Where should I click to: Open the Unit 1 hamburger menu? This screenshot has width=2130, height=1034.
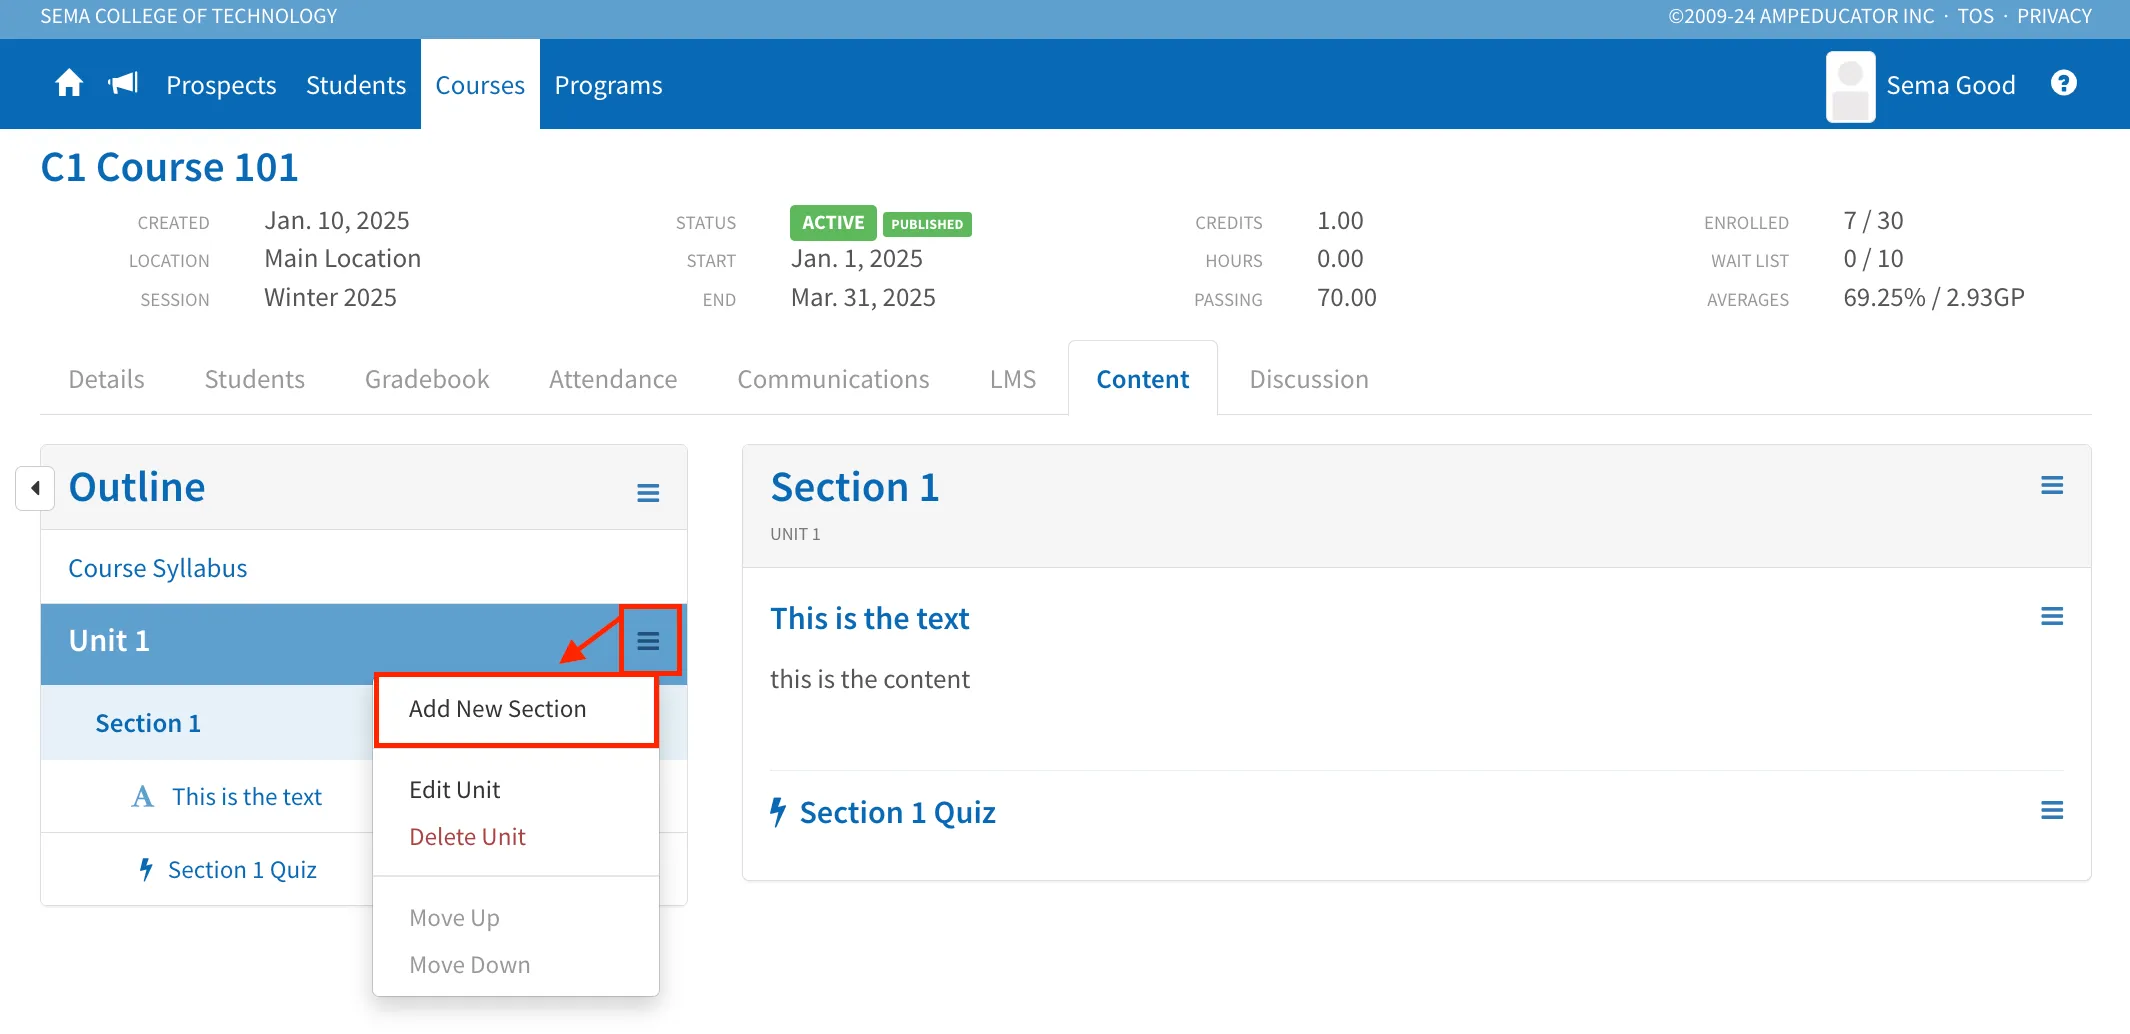click(648, 641)
